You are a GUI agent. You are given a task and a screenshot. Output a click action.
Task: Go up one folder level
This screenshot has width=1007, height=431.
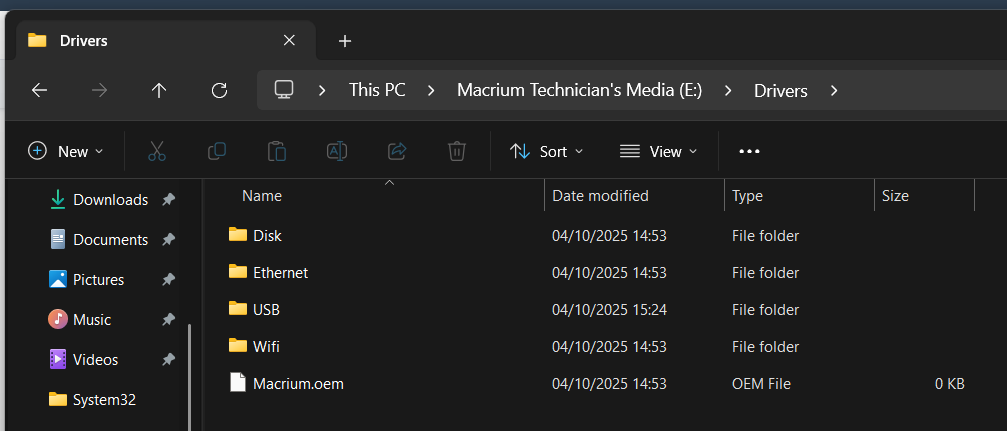tap(158, 90)
